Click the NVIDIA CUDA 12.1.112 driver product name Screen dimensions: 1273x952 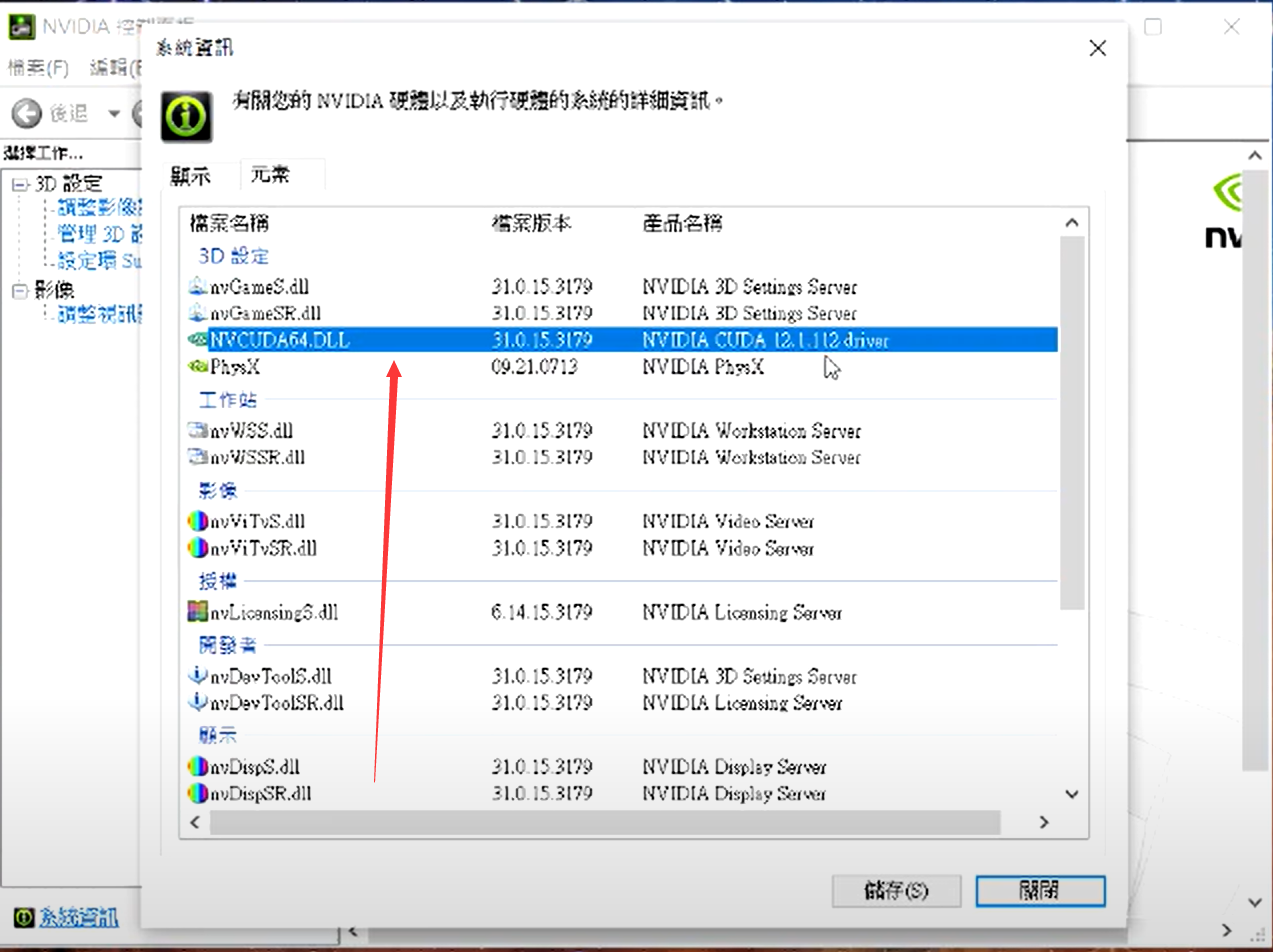pyautogui.click(x=766, y=340)
